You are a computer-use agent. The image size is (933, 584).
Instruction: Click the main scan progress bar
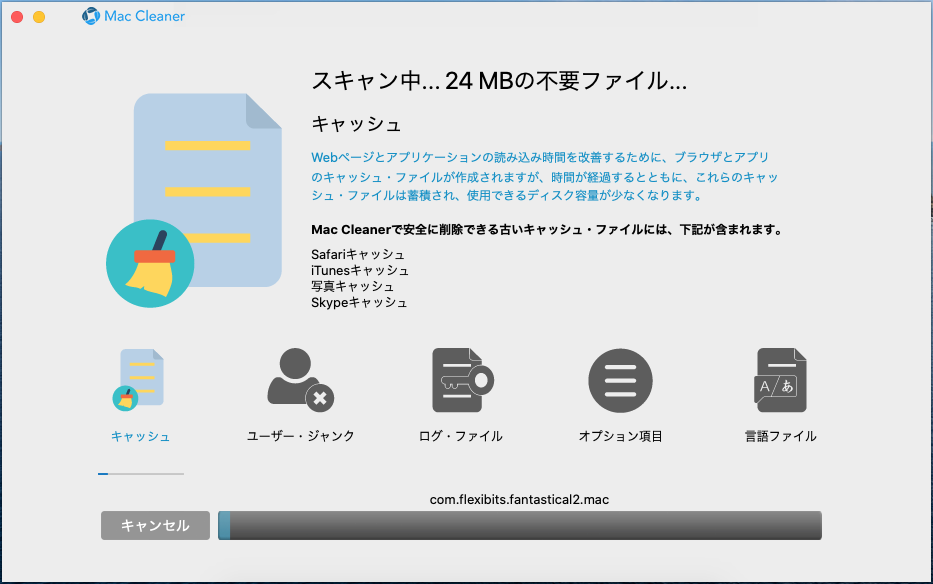click(x=520, y=525)
